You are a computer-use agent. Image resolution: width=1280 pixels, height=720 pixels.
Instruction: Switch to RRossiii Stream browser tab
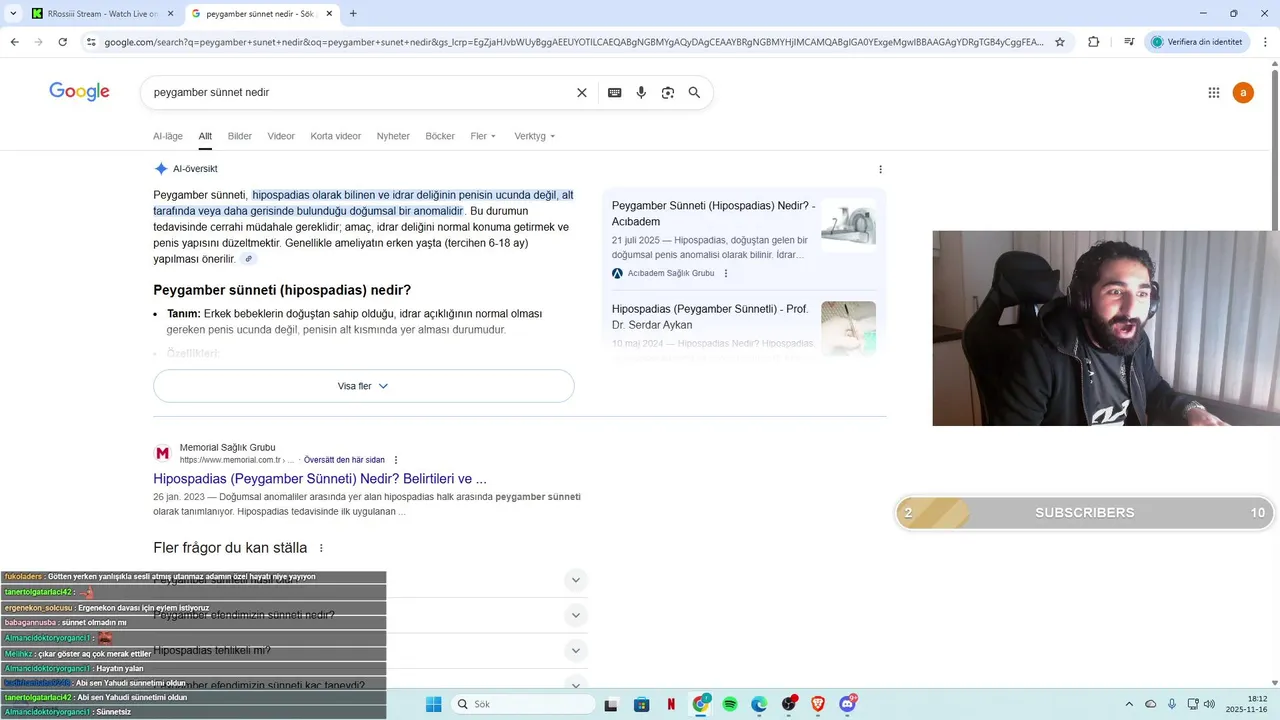(x=102, y=14)
